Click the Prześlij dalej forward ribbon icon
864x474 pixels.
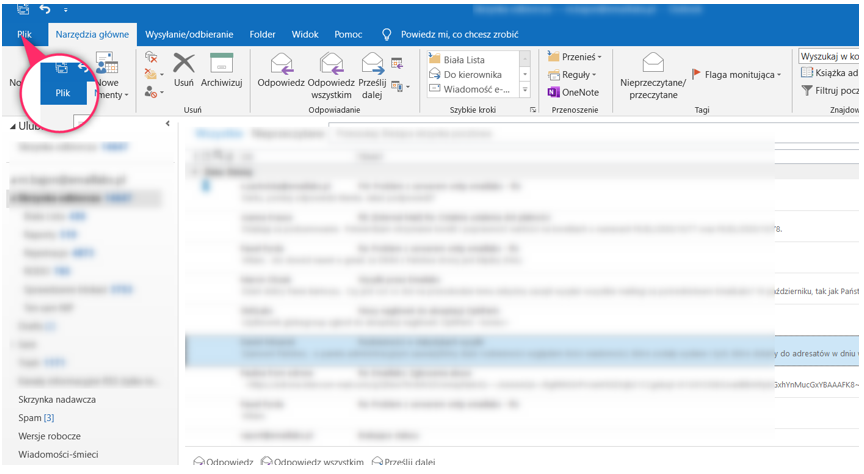(372, 65)
